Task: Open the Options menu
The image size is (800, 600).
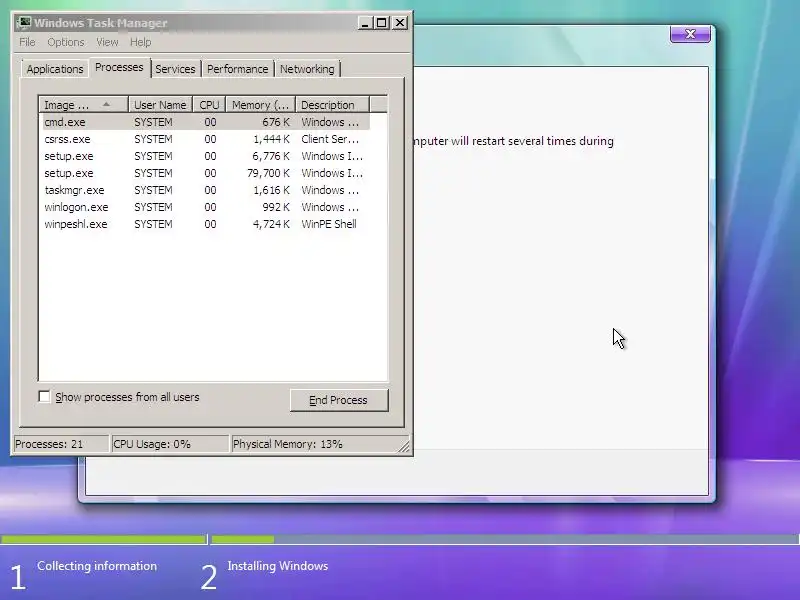Action: 66,42
